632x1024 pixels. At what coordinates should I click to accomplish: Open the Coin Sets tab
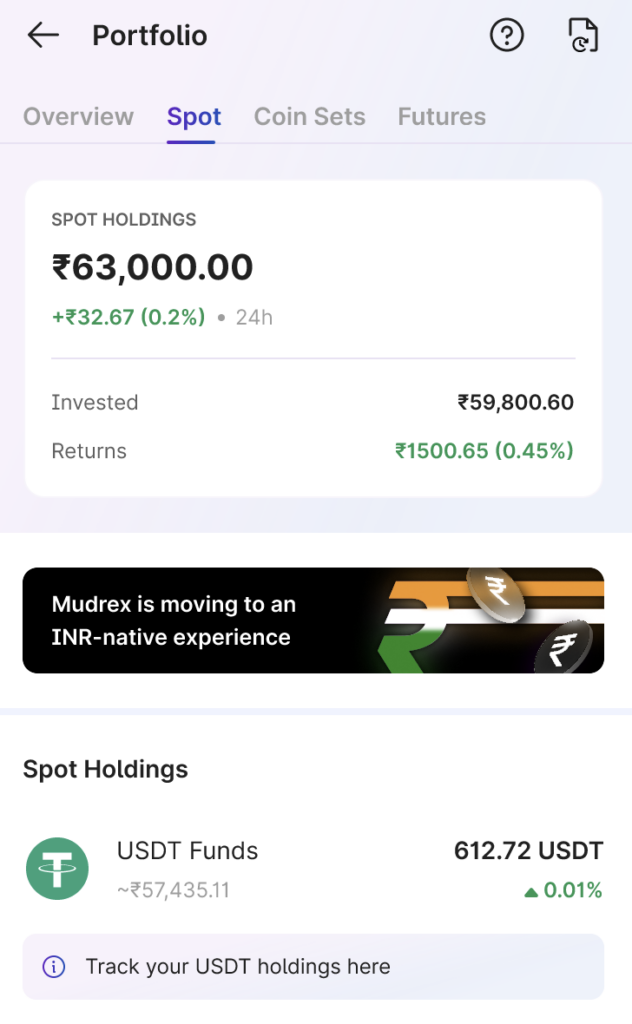click(x=309, y=117)
